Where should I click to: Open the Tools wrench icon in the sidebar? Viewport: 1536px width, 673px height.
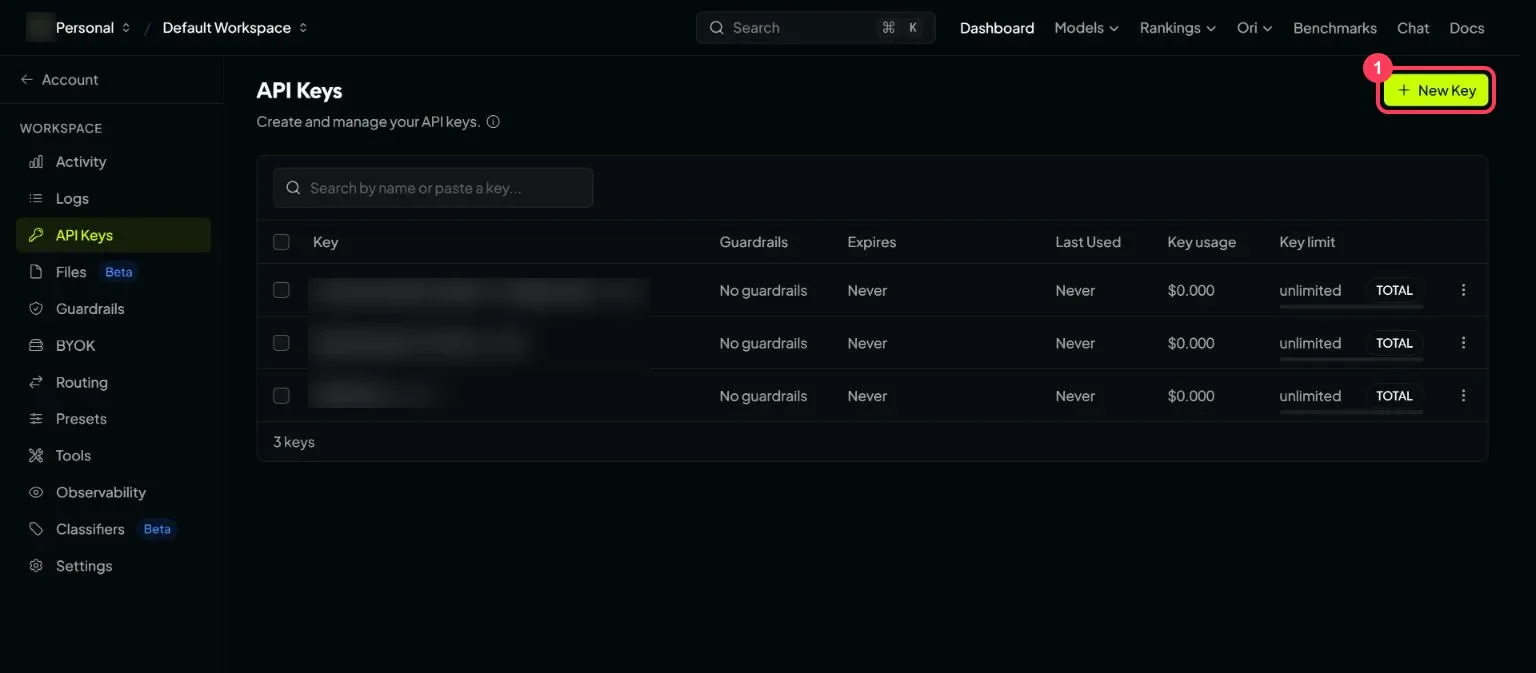(36, 456)
